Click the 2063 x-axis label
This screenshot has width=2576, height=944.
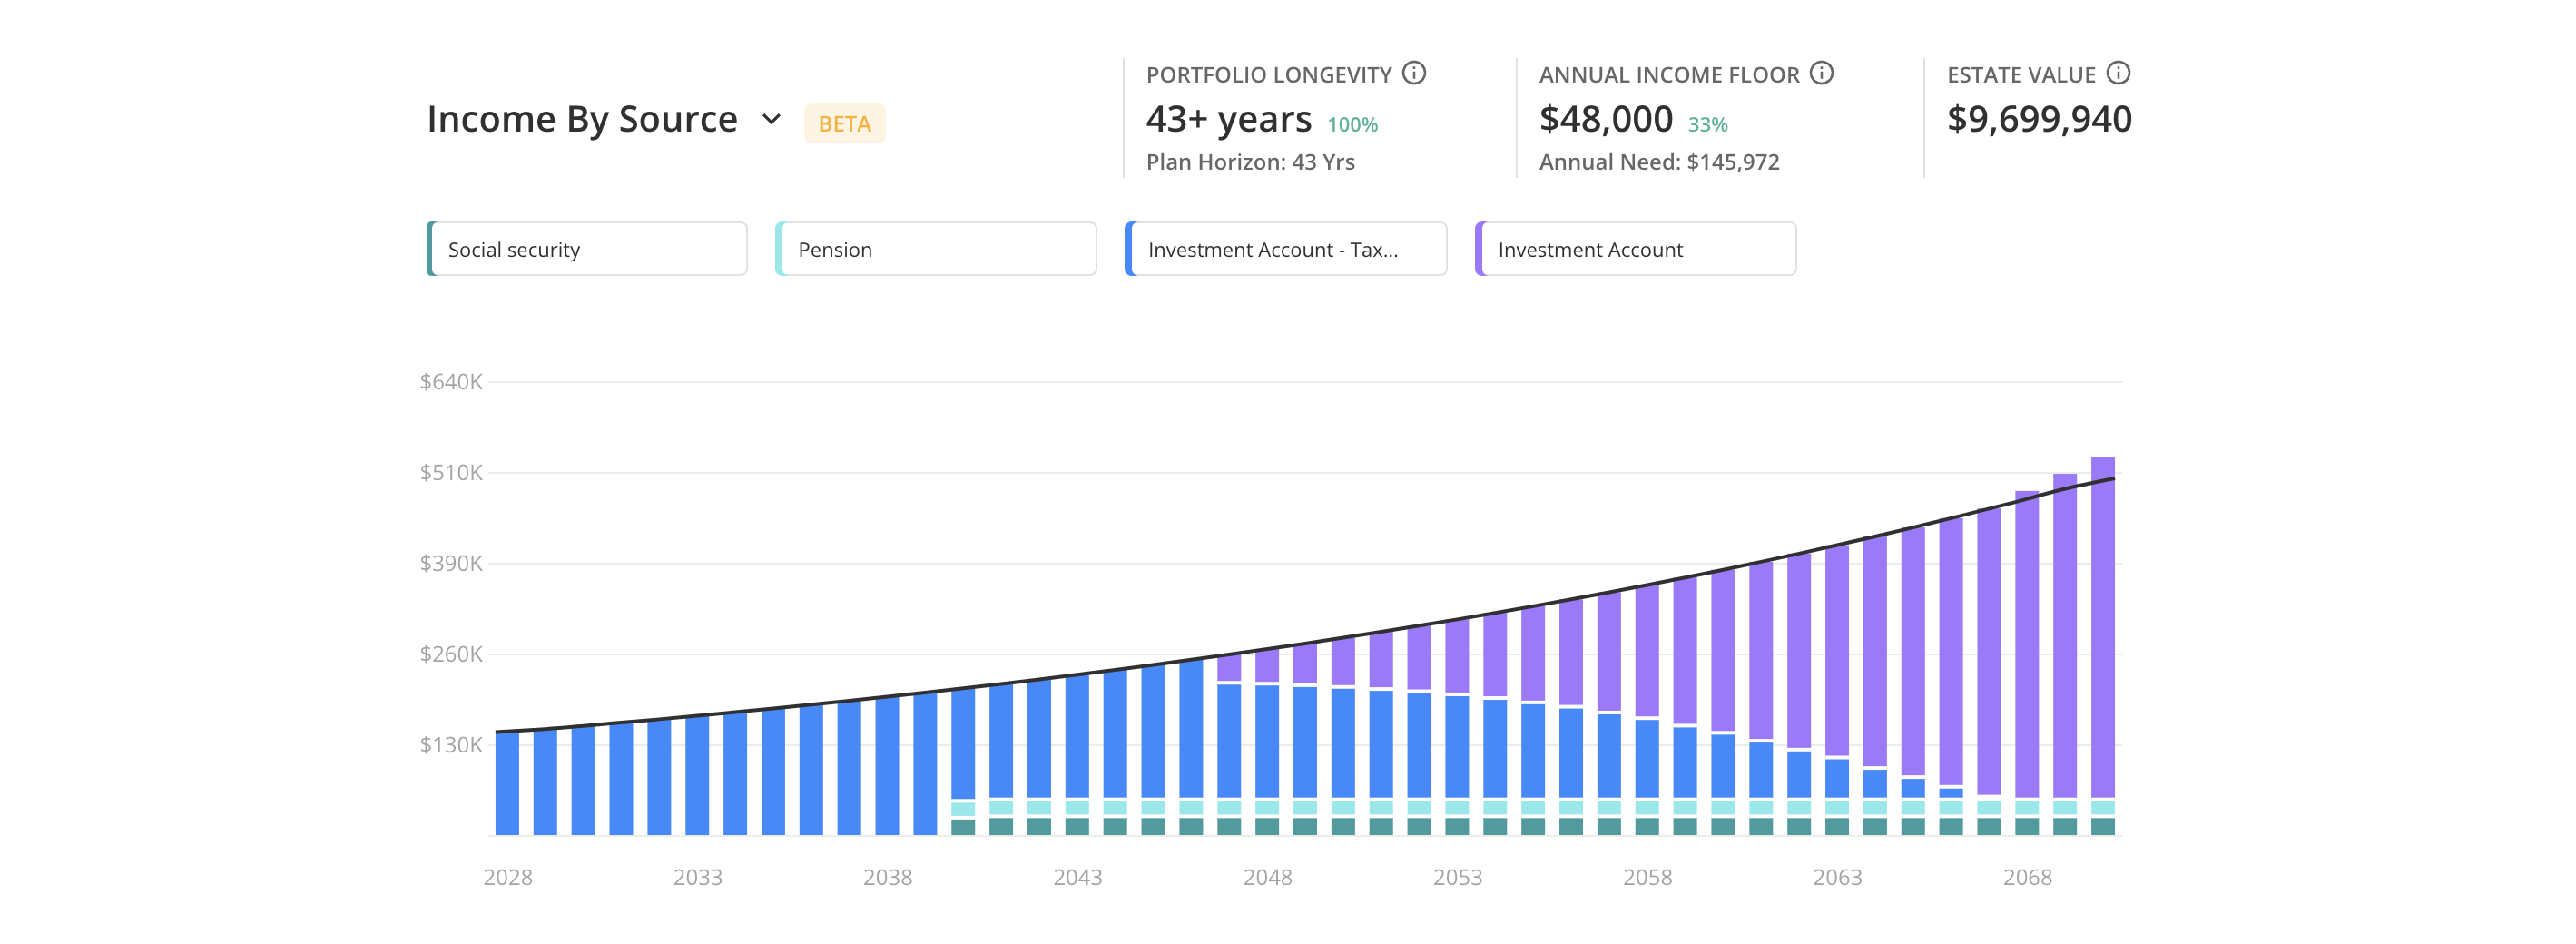coord(1838,877)
